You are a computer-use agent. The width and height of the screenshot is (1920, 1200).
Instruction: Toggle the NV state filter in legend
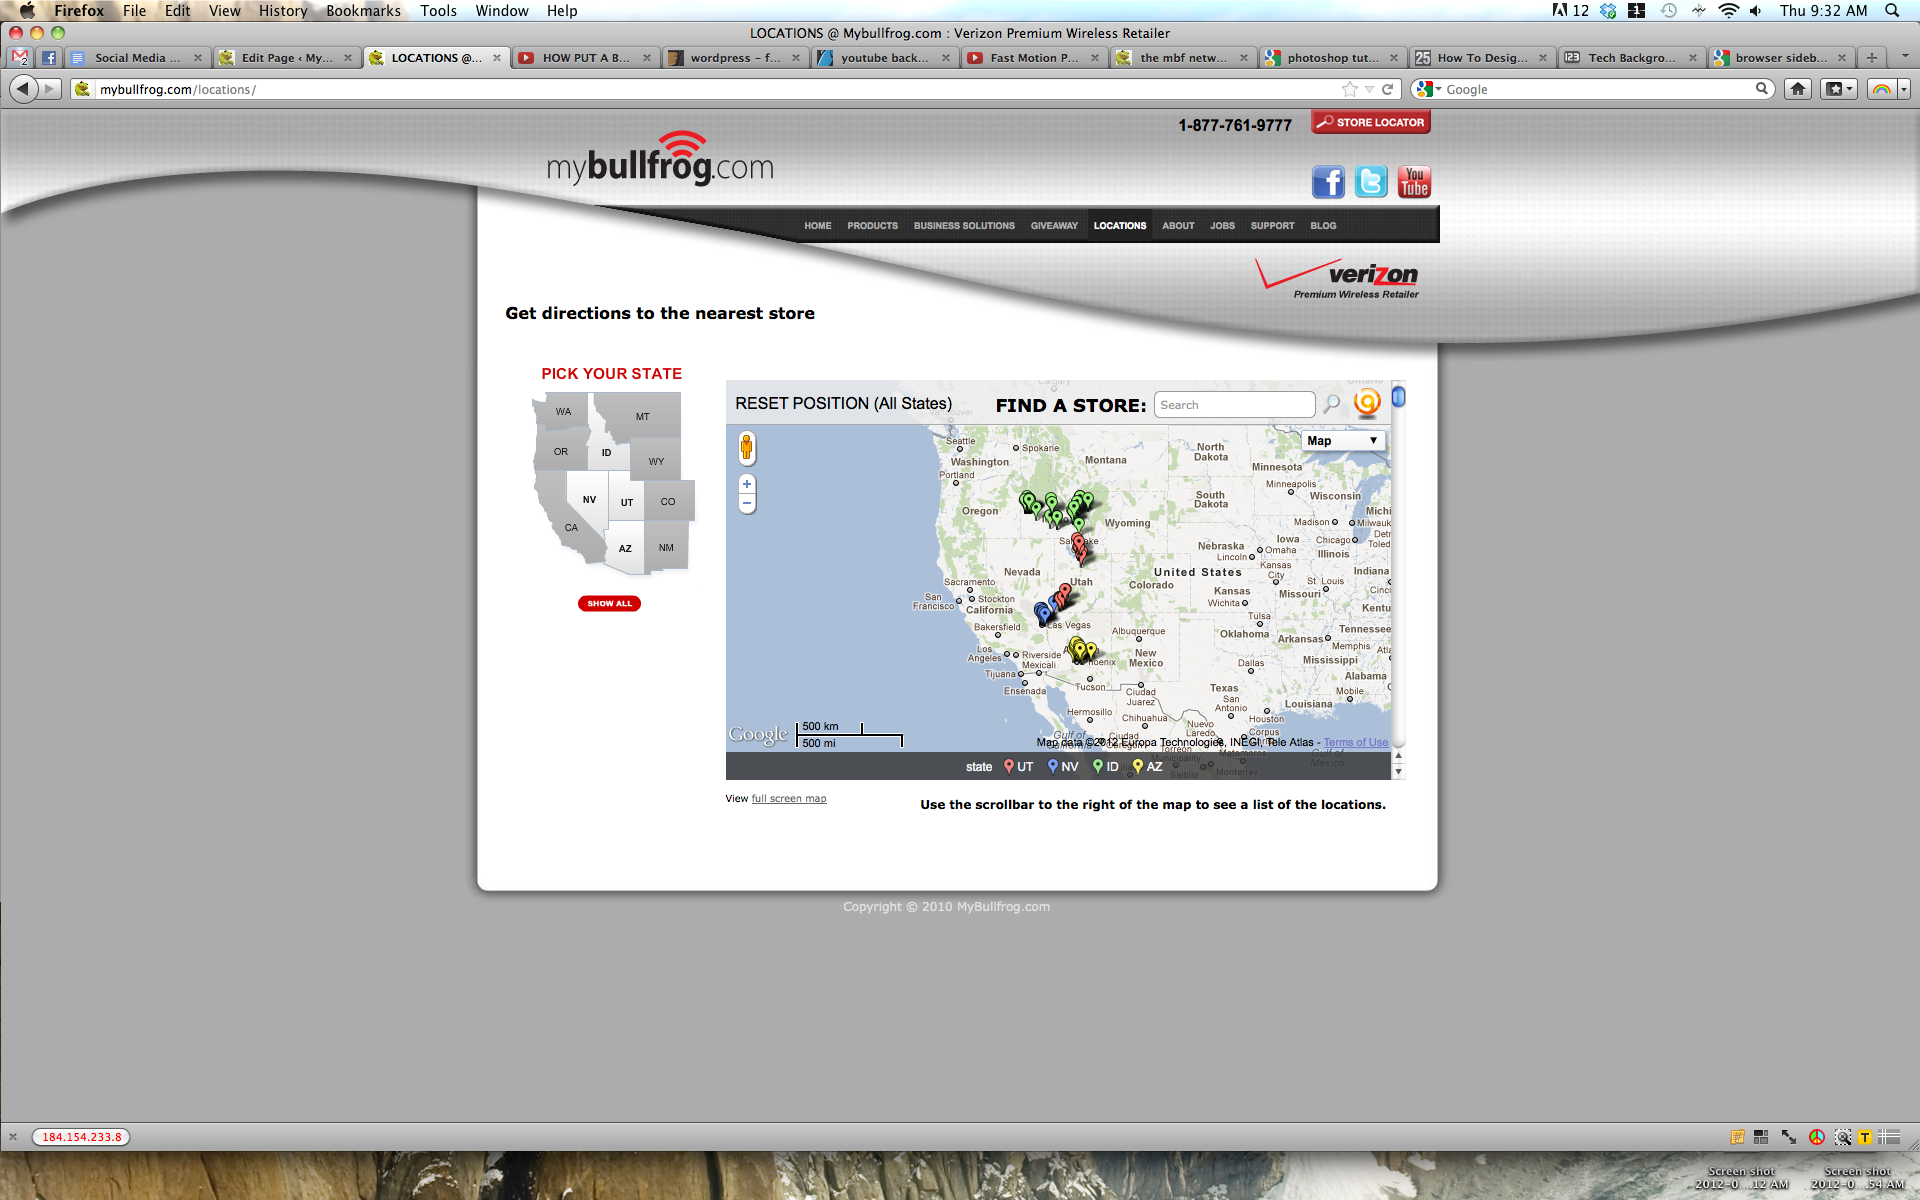pos(1062,767)
